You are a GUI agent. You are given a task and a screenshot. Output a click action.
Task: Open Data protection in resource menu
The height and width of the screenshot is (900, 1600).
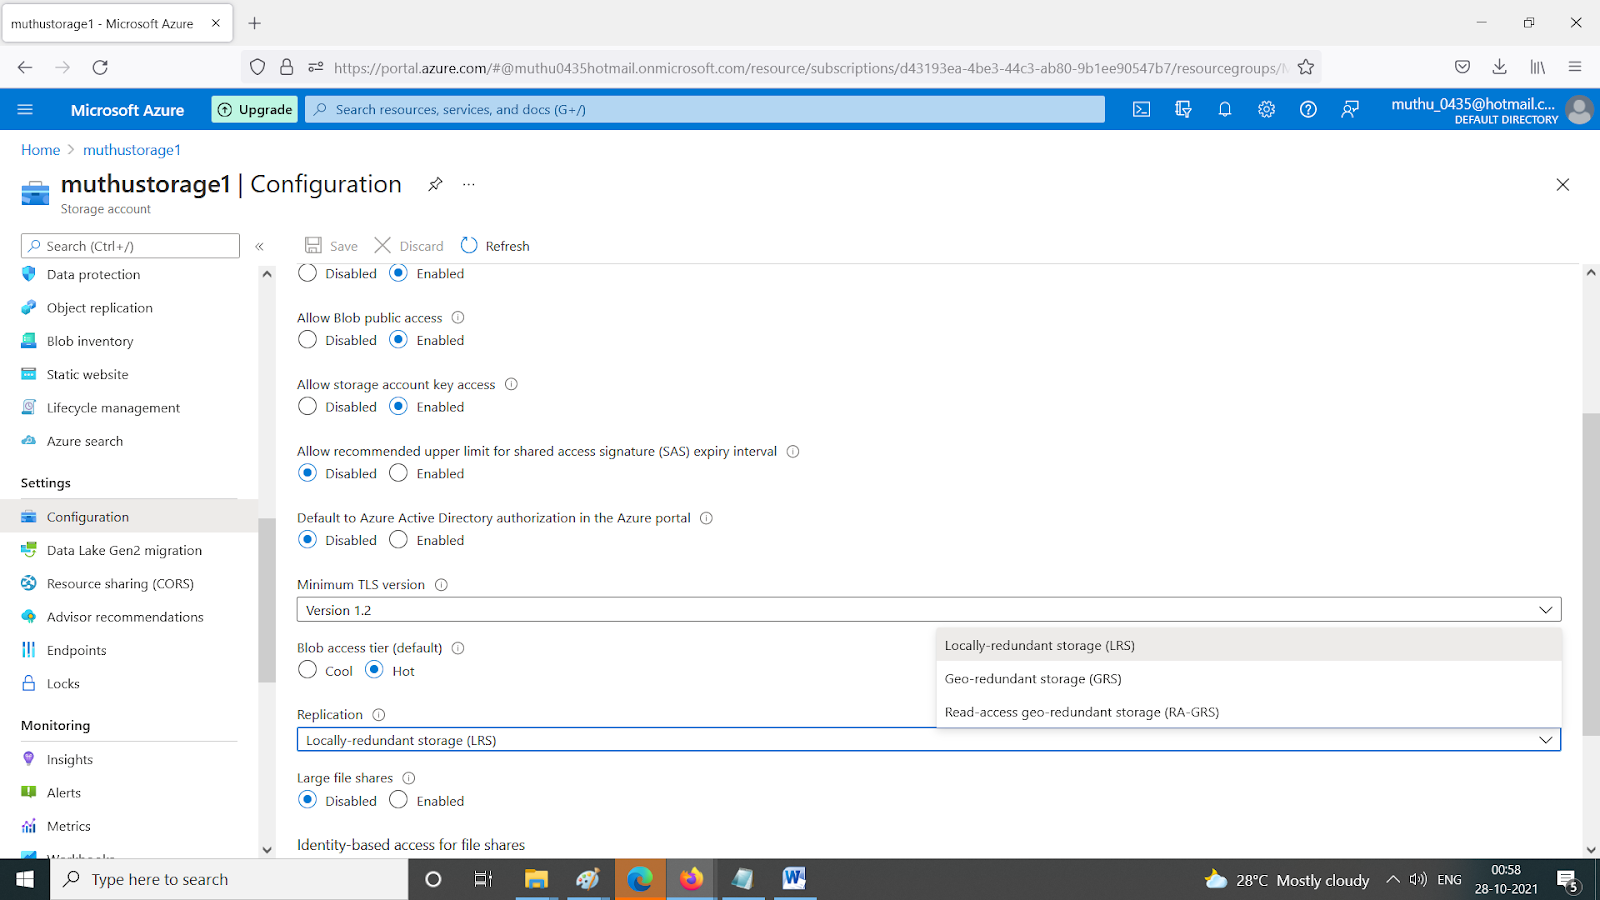click(93, 274)
